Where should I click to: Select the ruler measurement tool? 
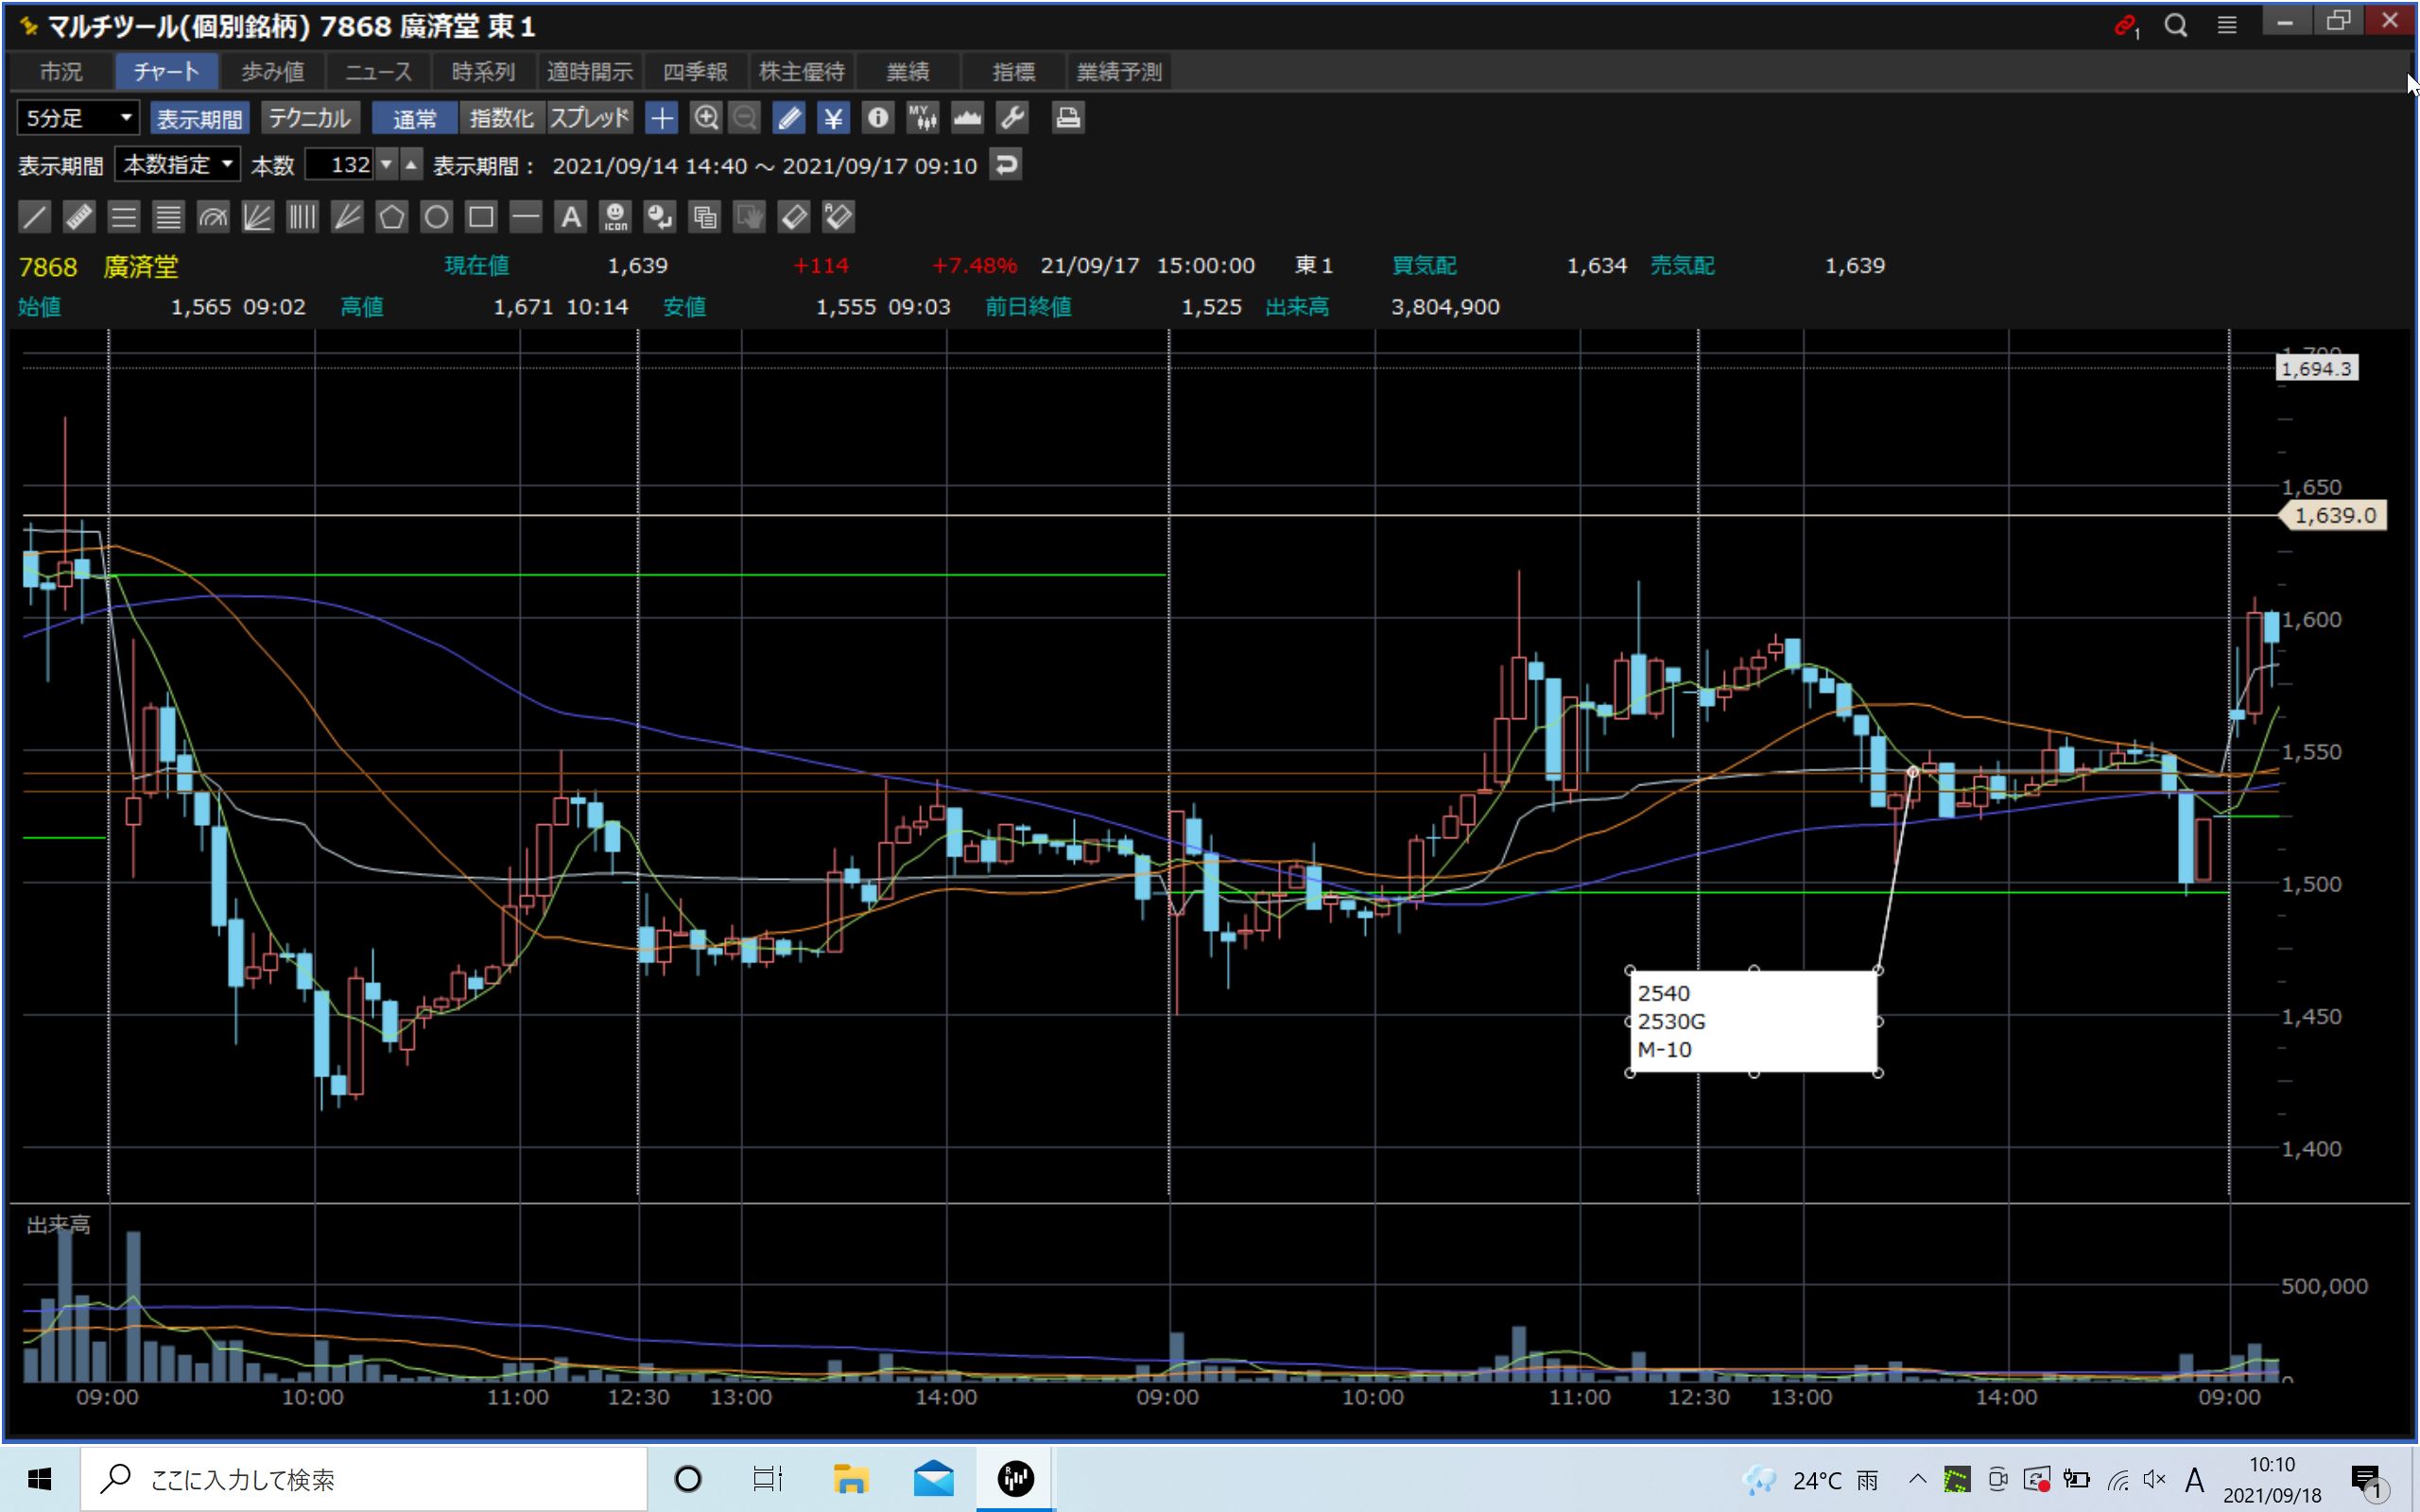[x=79, y=217]
